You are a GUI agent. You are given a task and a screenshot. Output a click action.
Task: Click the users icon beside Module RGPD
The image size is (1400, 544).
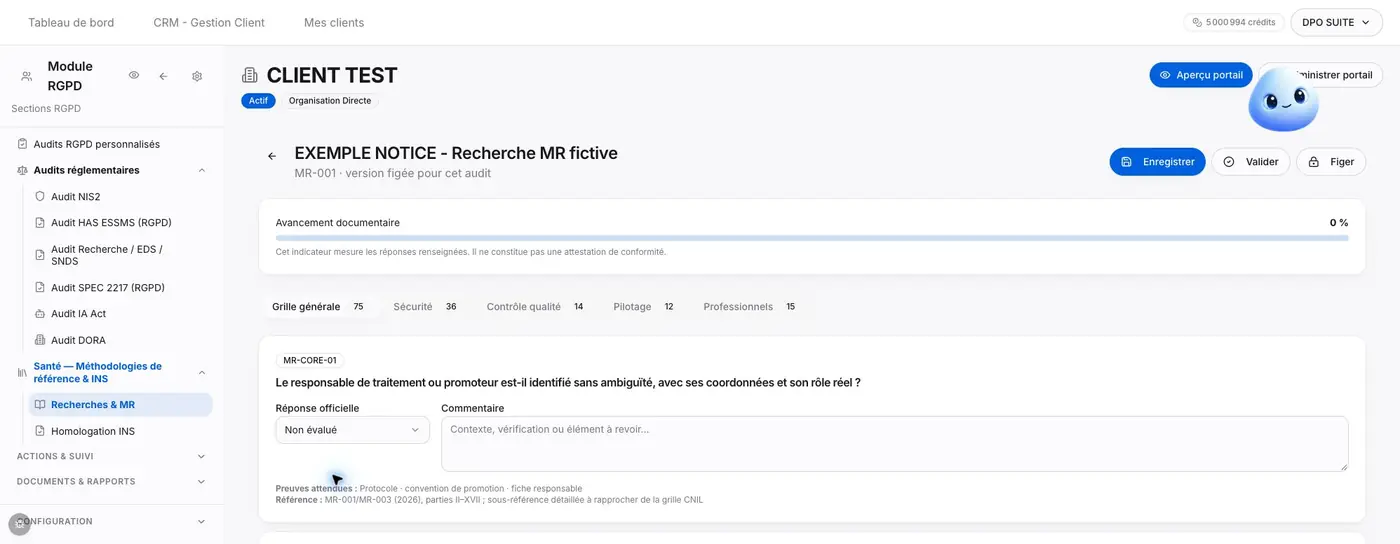click(26, 76)
